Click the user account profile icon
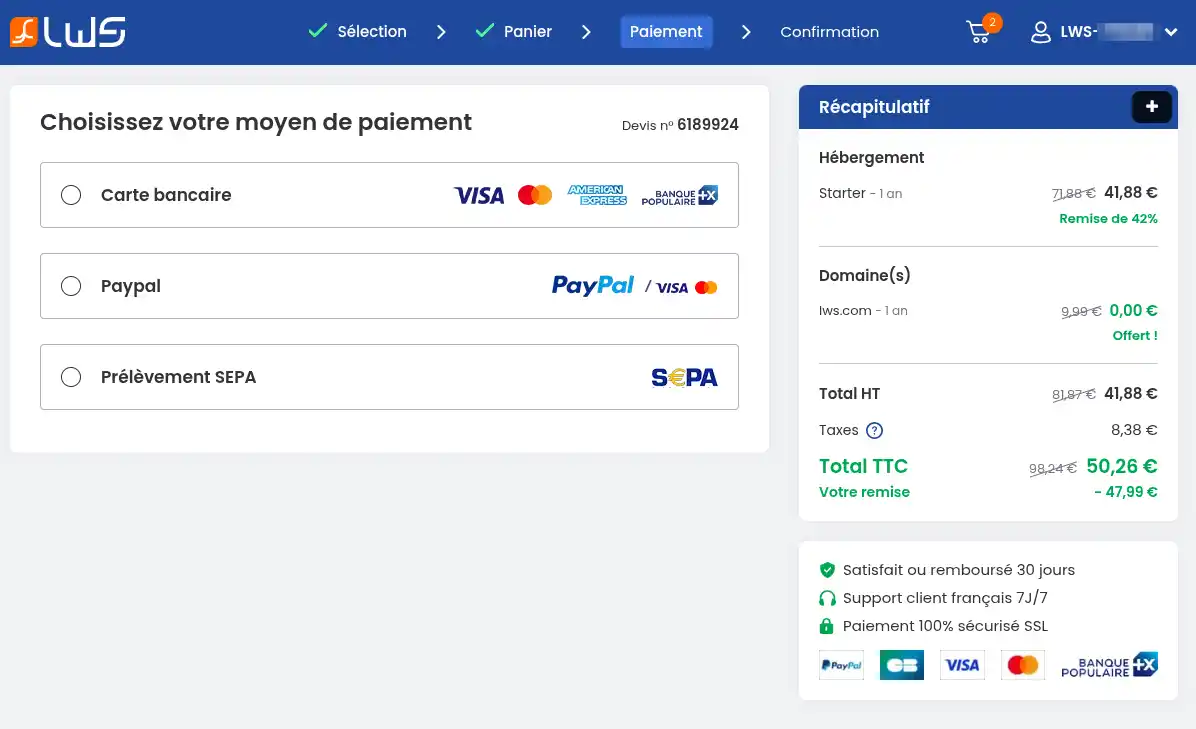The width and height of the screenshot is (1196, 729). click(x=1041, y=32)
